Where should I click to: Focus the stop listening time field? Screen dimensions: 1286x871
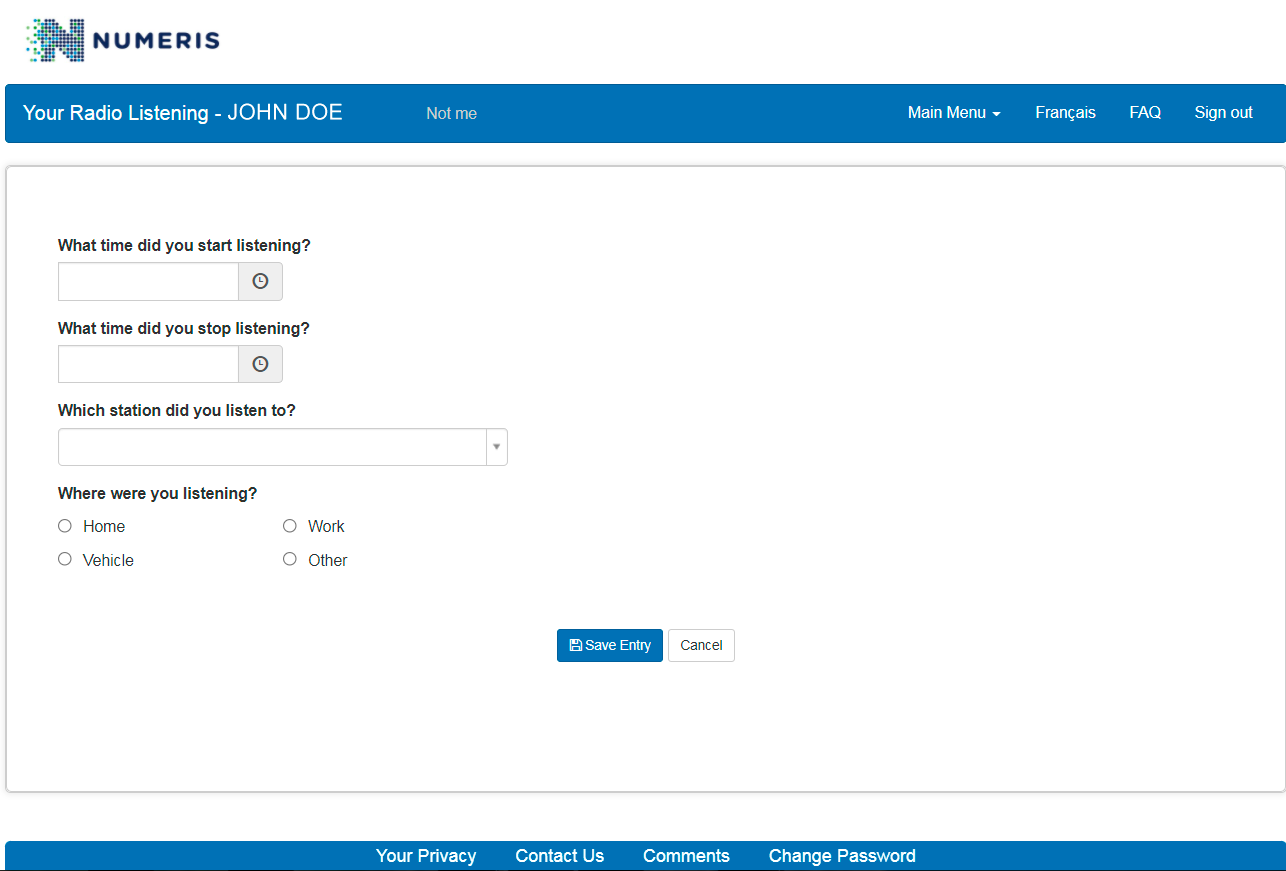[148, 365]
